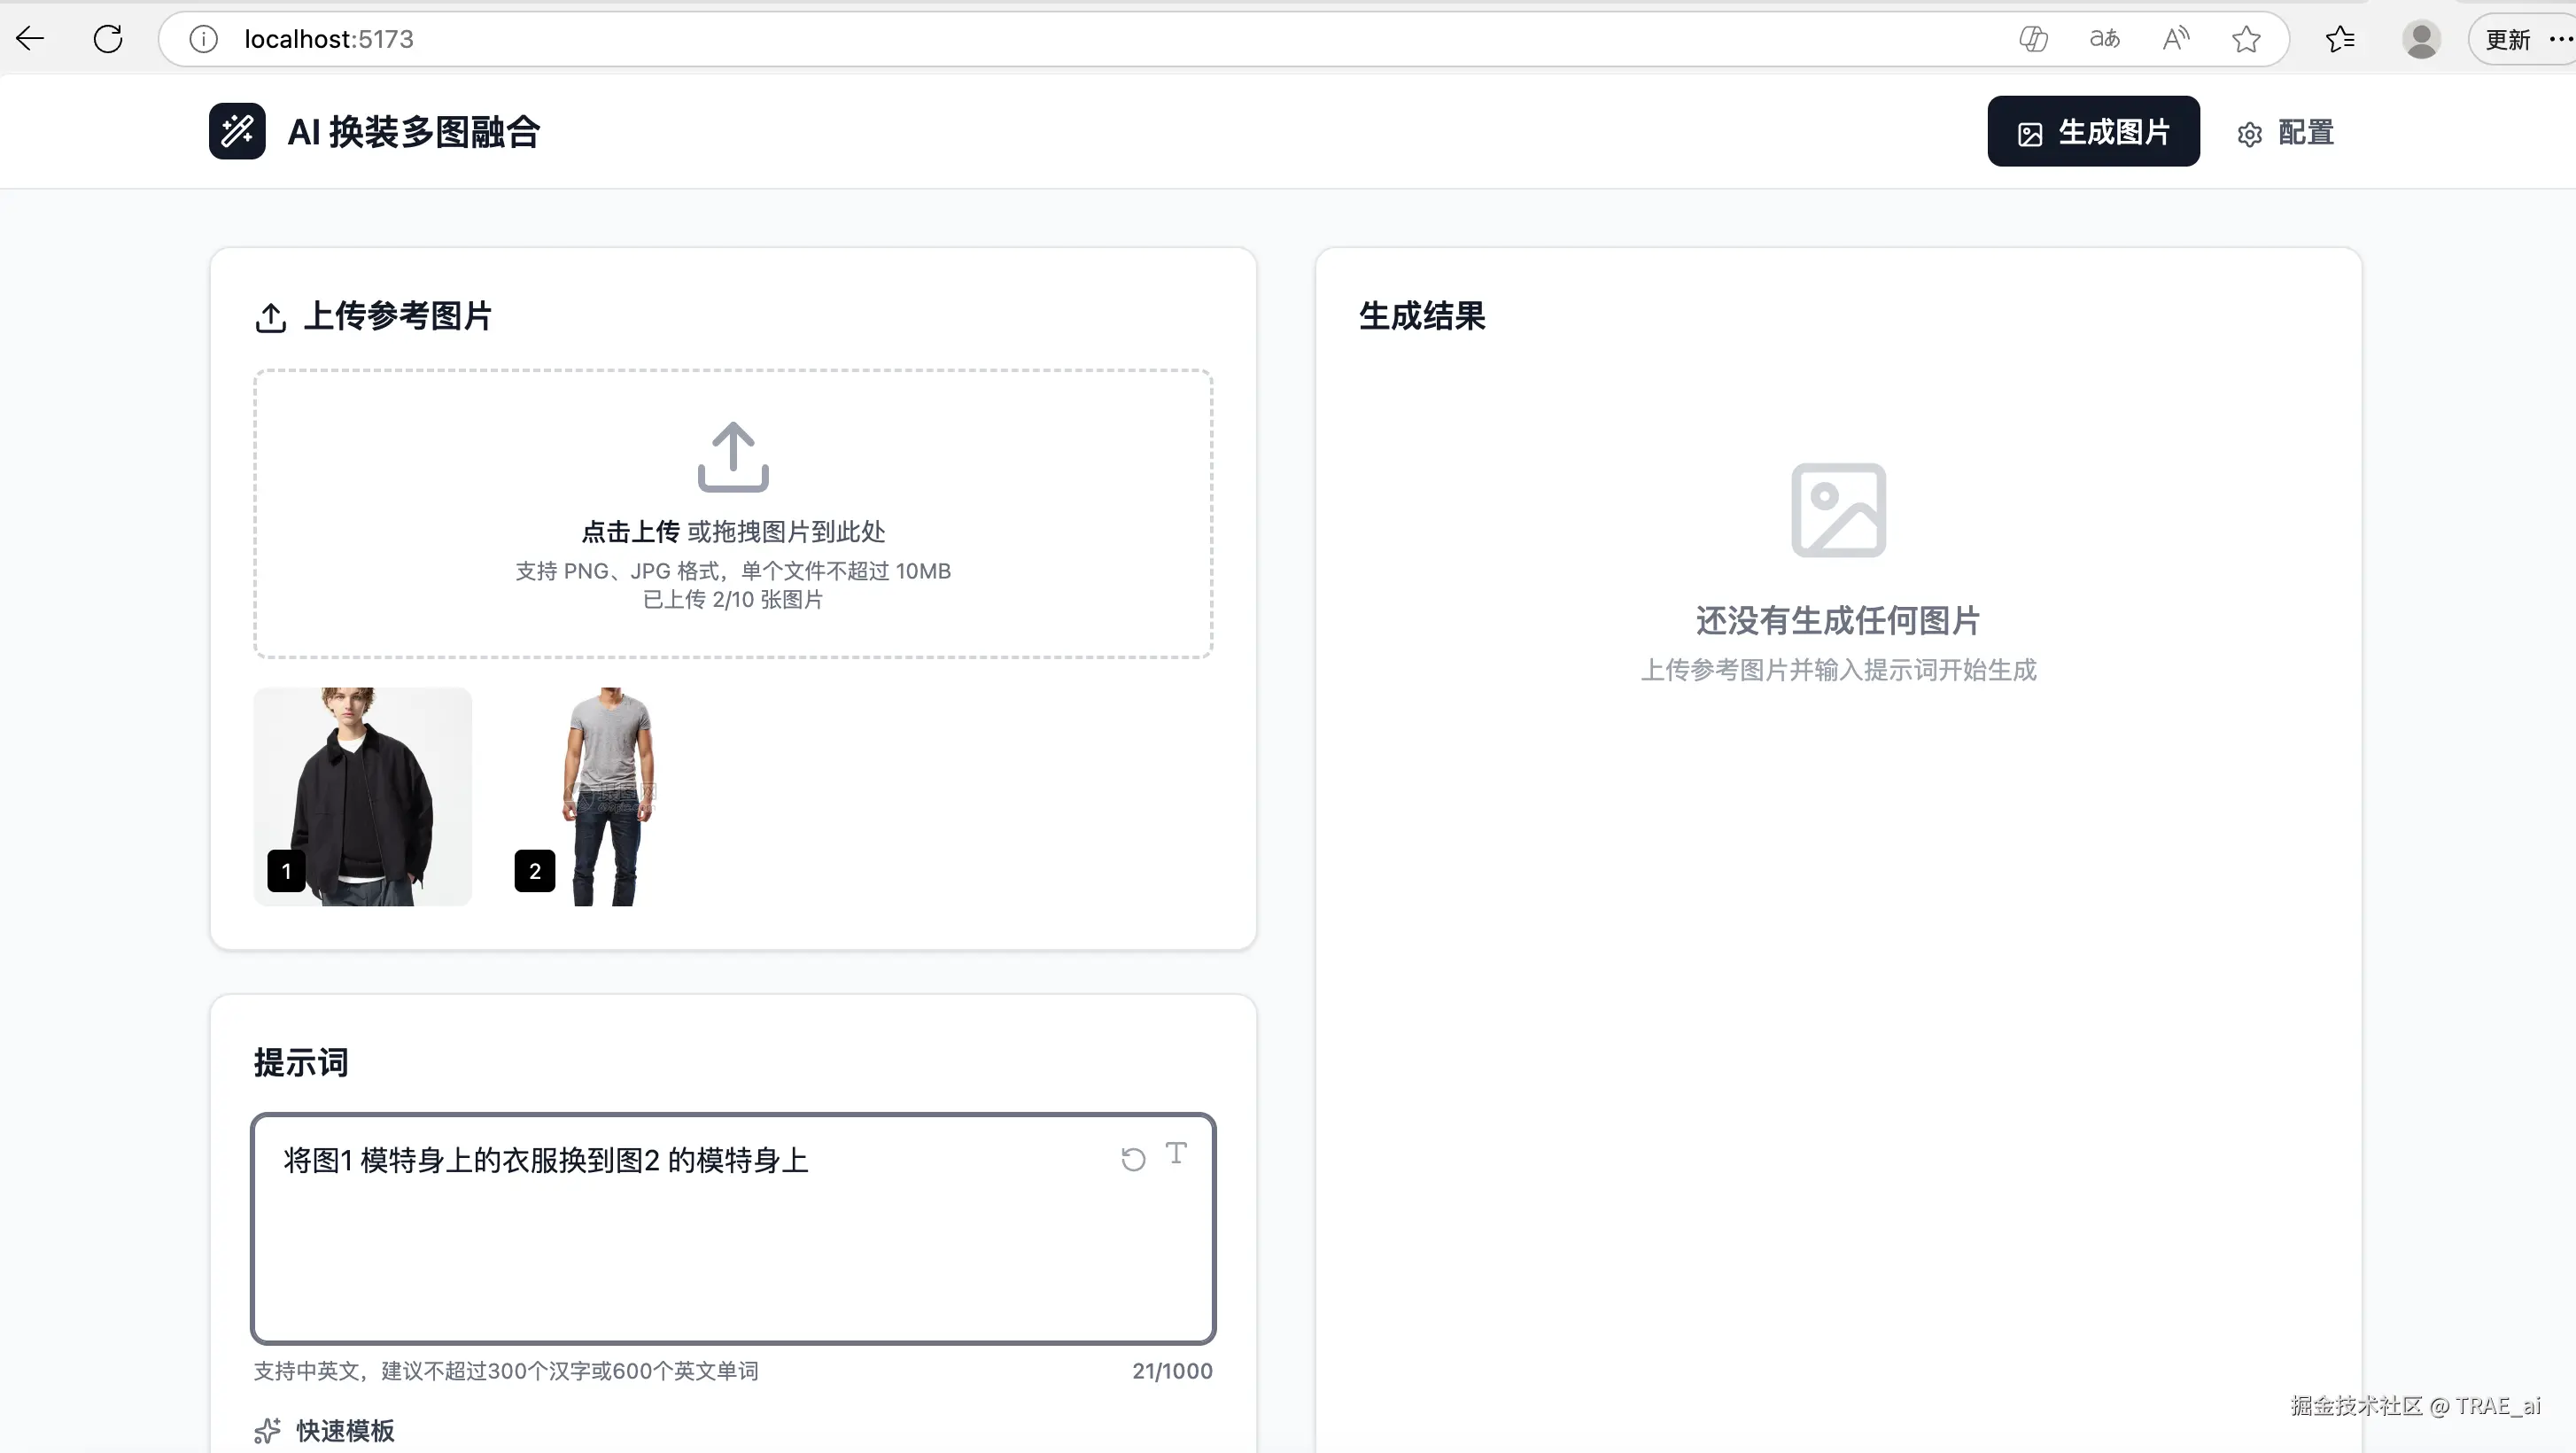This screenshot has height=1453, width=2576.
Task: Add page to favorites star
Action: tap(2246, 39)
